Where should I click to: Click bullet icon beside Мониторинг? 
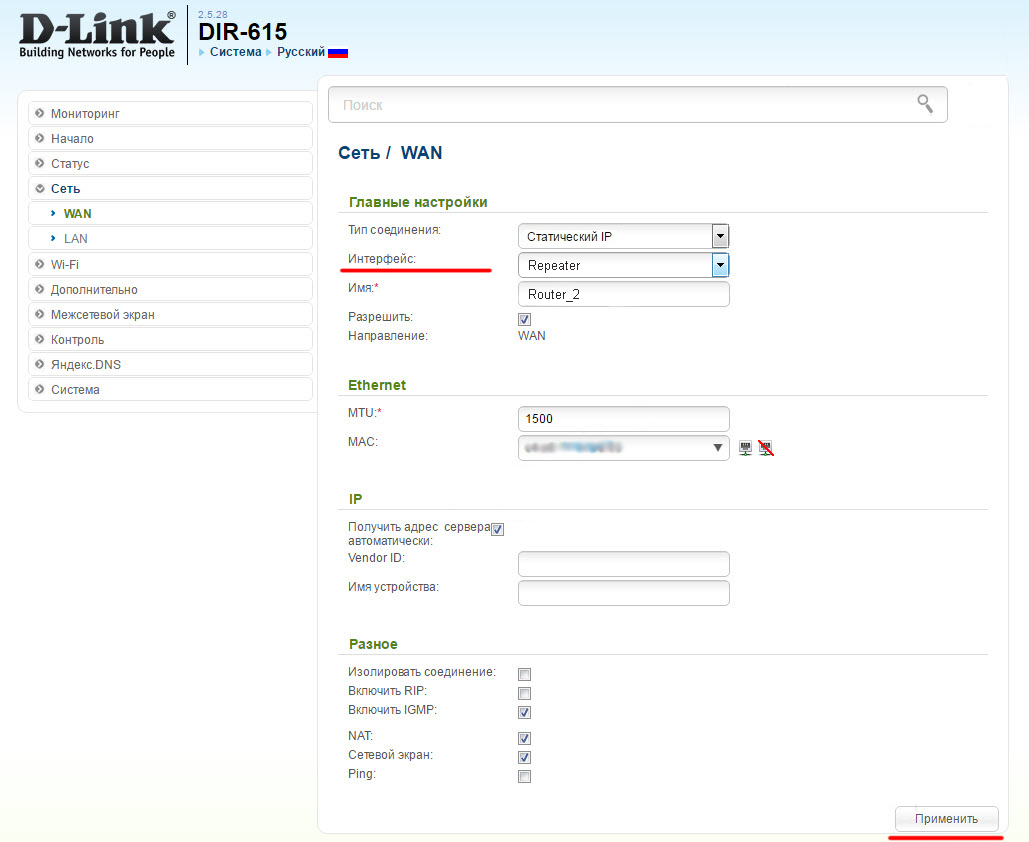click(39, 113)
